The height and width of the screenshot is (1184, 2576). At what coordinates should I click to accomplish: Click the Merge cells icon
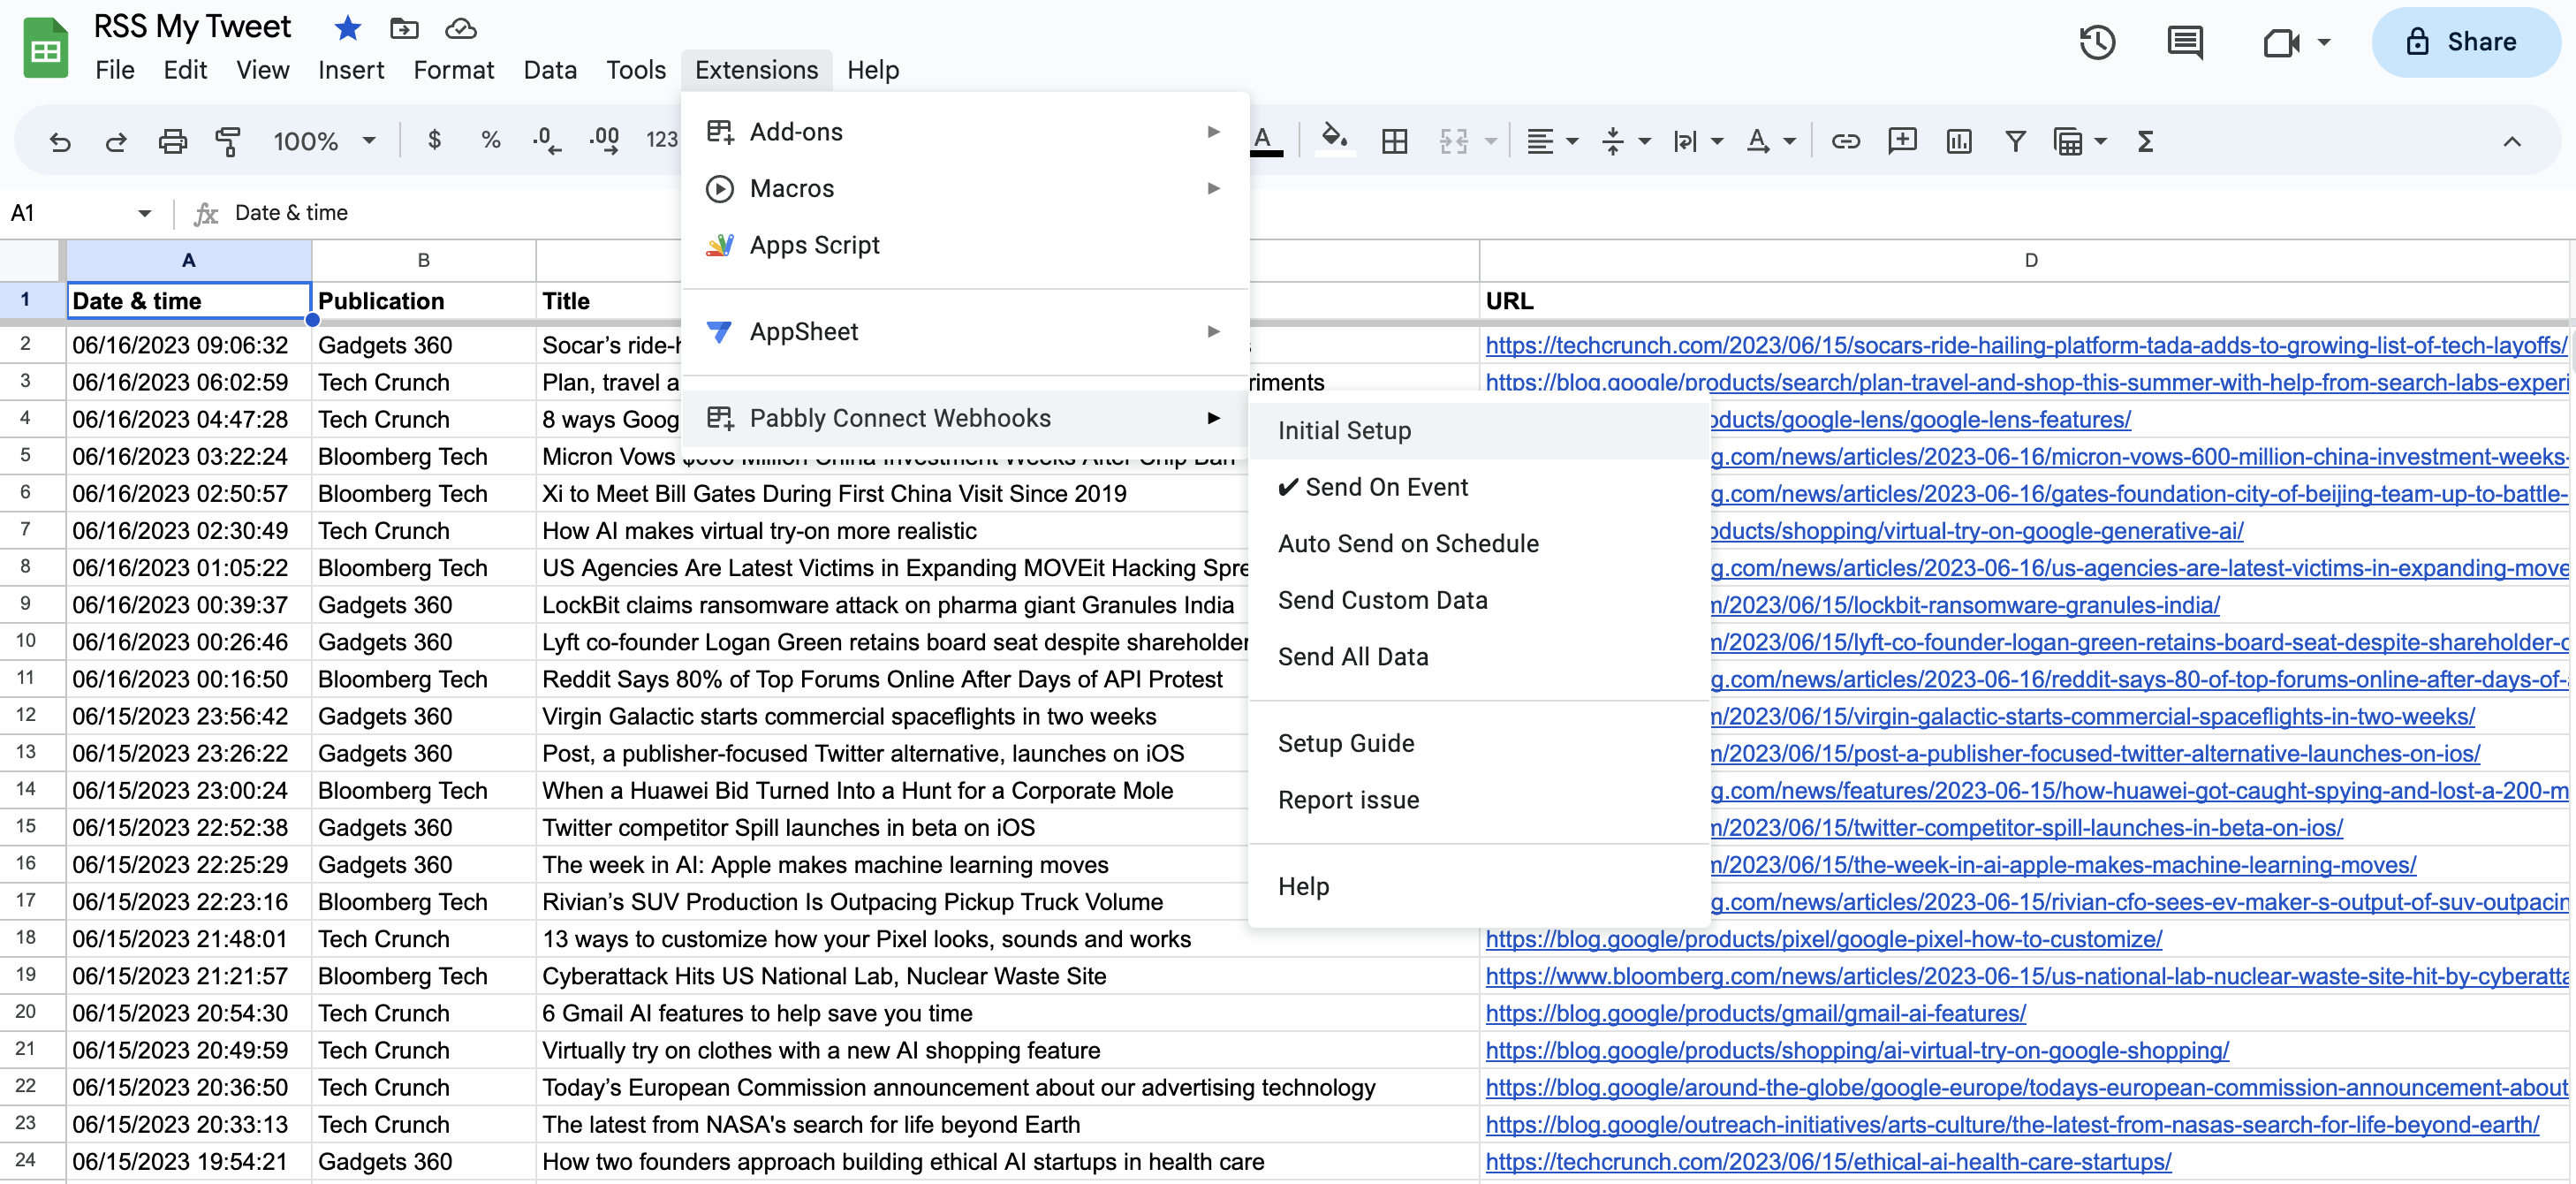click(x=1453, y=141)
